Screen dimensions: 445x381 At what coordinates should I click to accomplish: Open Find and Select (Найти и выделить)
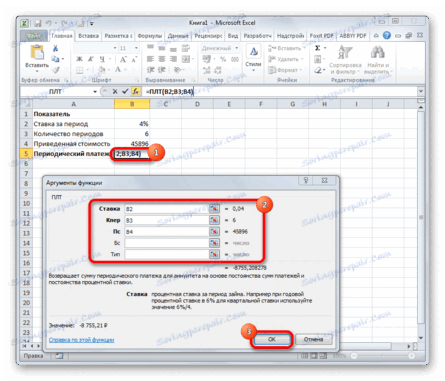coord(378,59)
